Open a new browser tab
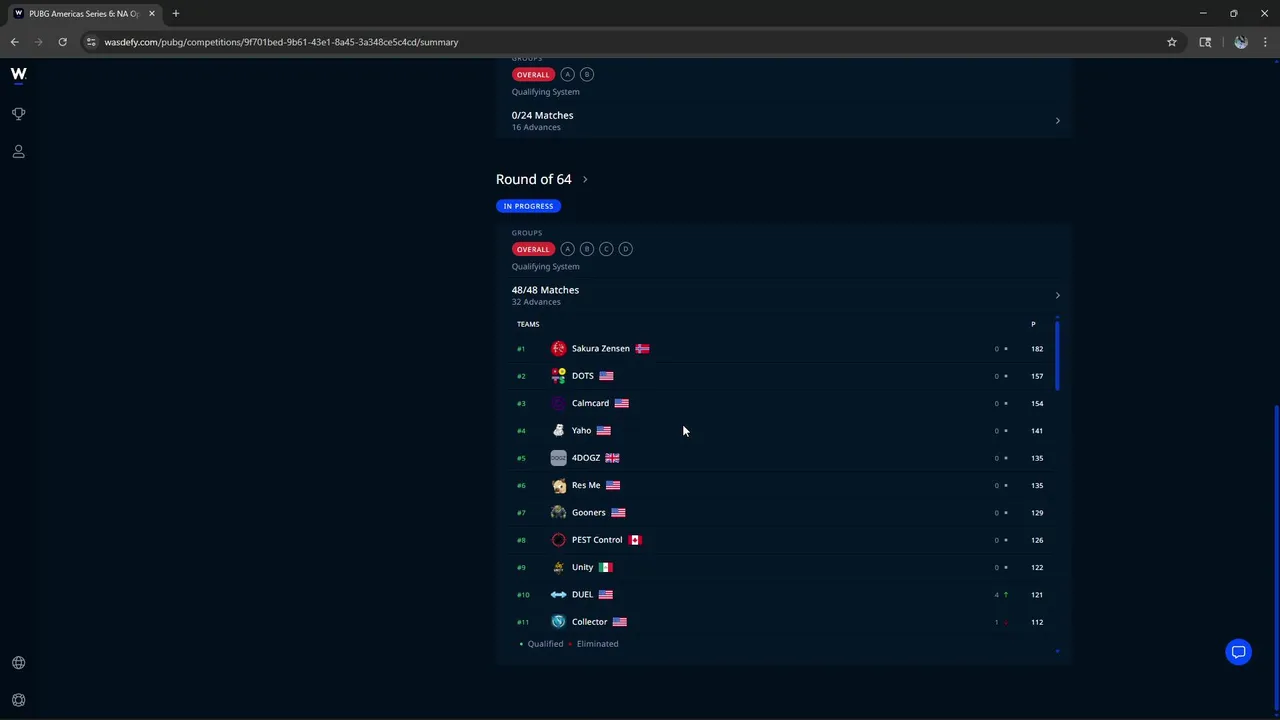The image size is (1280, 720). tap(176, 14)
